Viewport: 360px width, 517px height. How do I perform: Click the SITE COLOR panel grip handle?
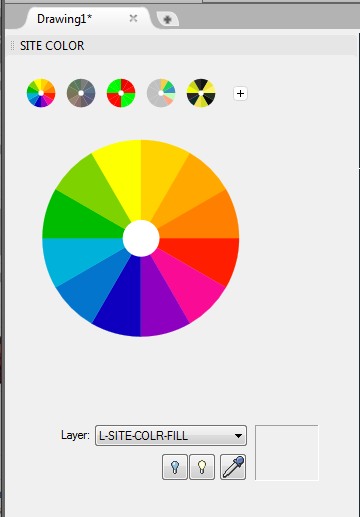[x=13, y=45]
